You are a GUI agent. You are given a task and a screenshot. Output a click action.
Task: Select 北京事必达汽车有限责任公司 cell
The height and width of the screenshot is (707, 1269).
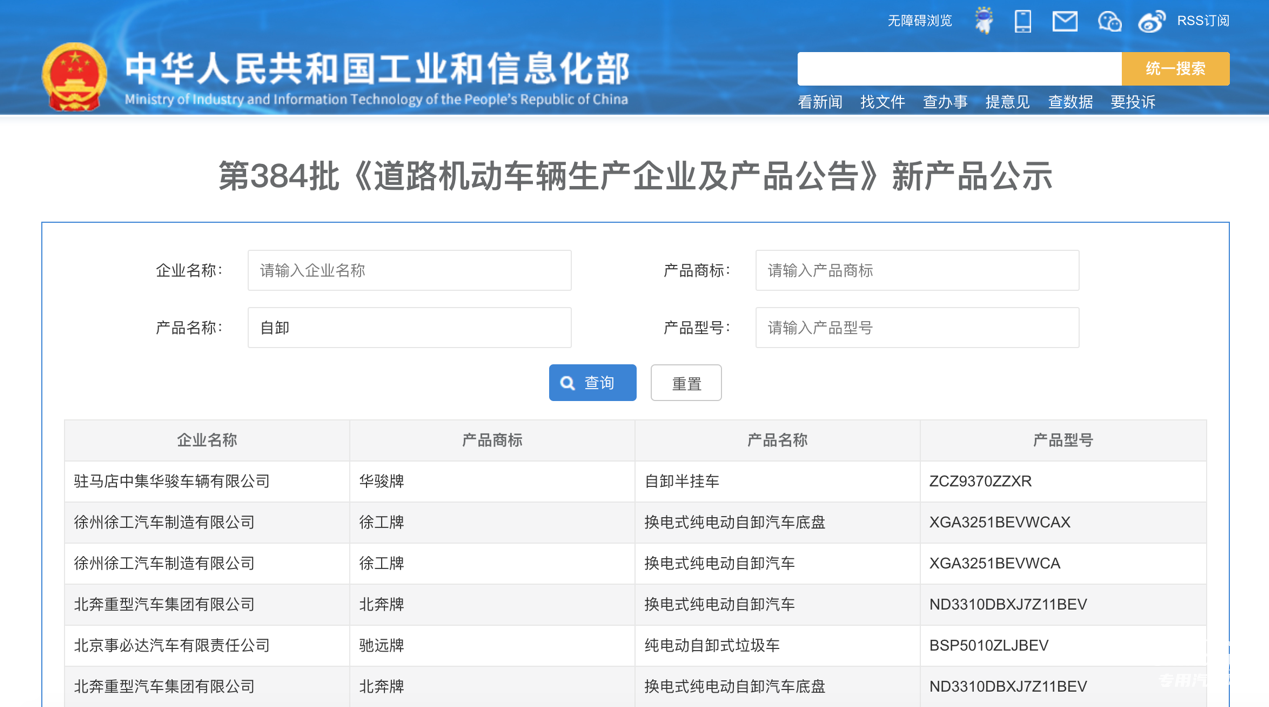(207, 645)
